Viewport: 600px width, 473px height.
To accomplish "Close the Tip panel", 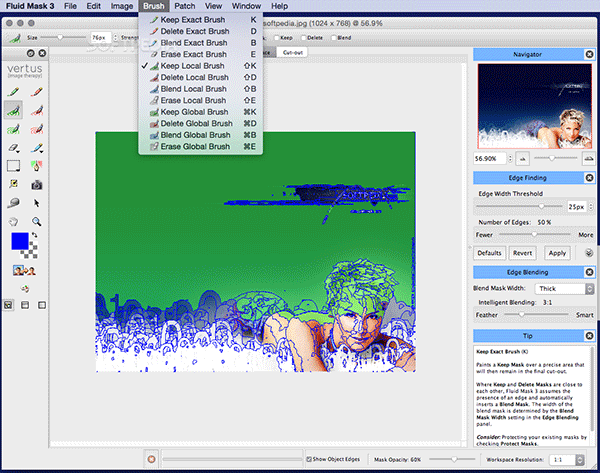I will 589,336.
